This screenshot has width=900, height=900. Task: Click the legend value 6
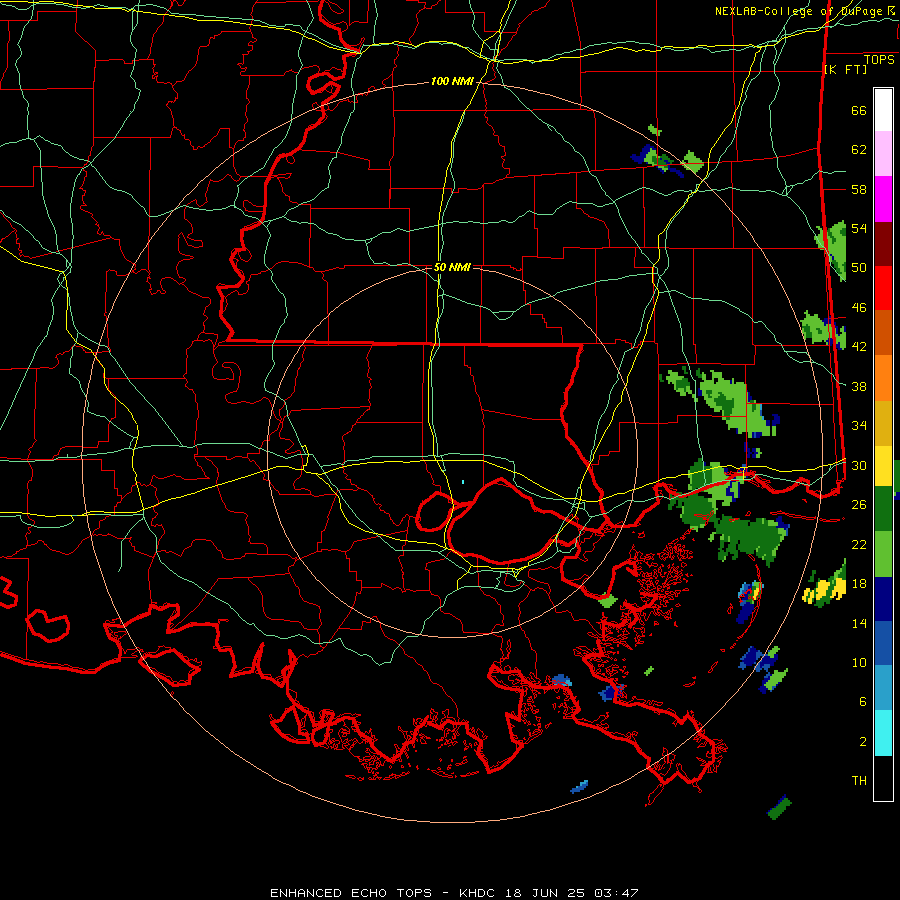tap(863, 702)
